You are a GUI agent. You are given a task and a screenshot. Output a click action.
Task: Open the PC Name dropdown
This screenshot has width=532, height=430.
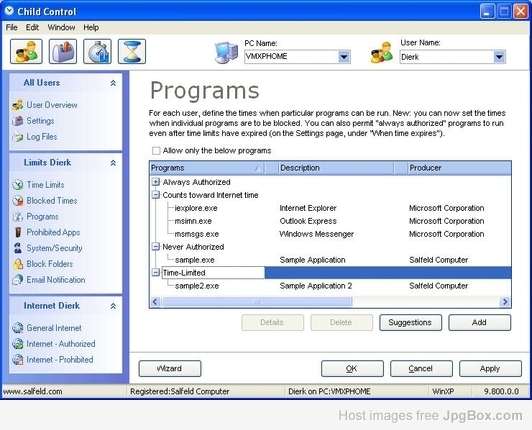344,56
